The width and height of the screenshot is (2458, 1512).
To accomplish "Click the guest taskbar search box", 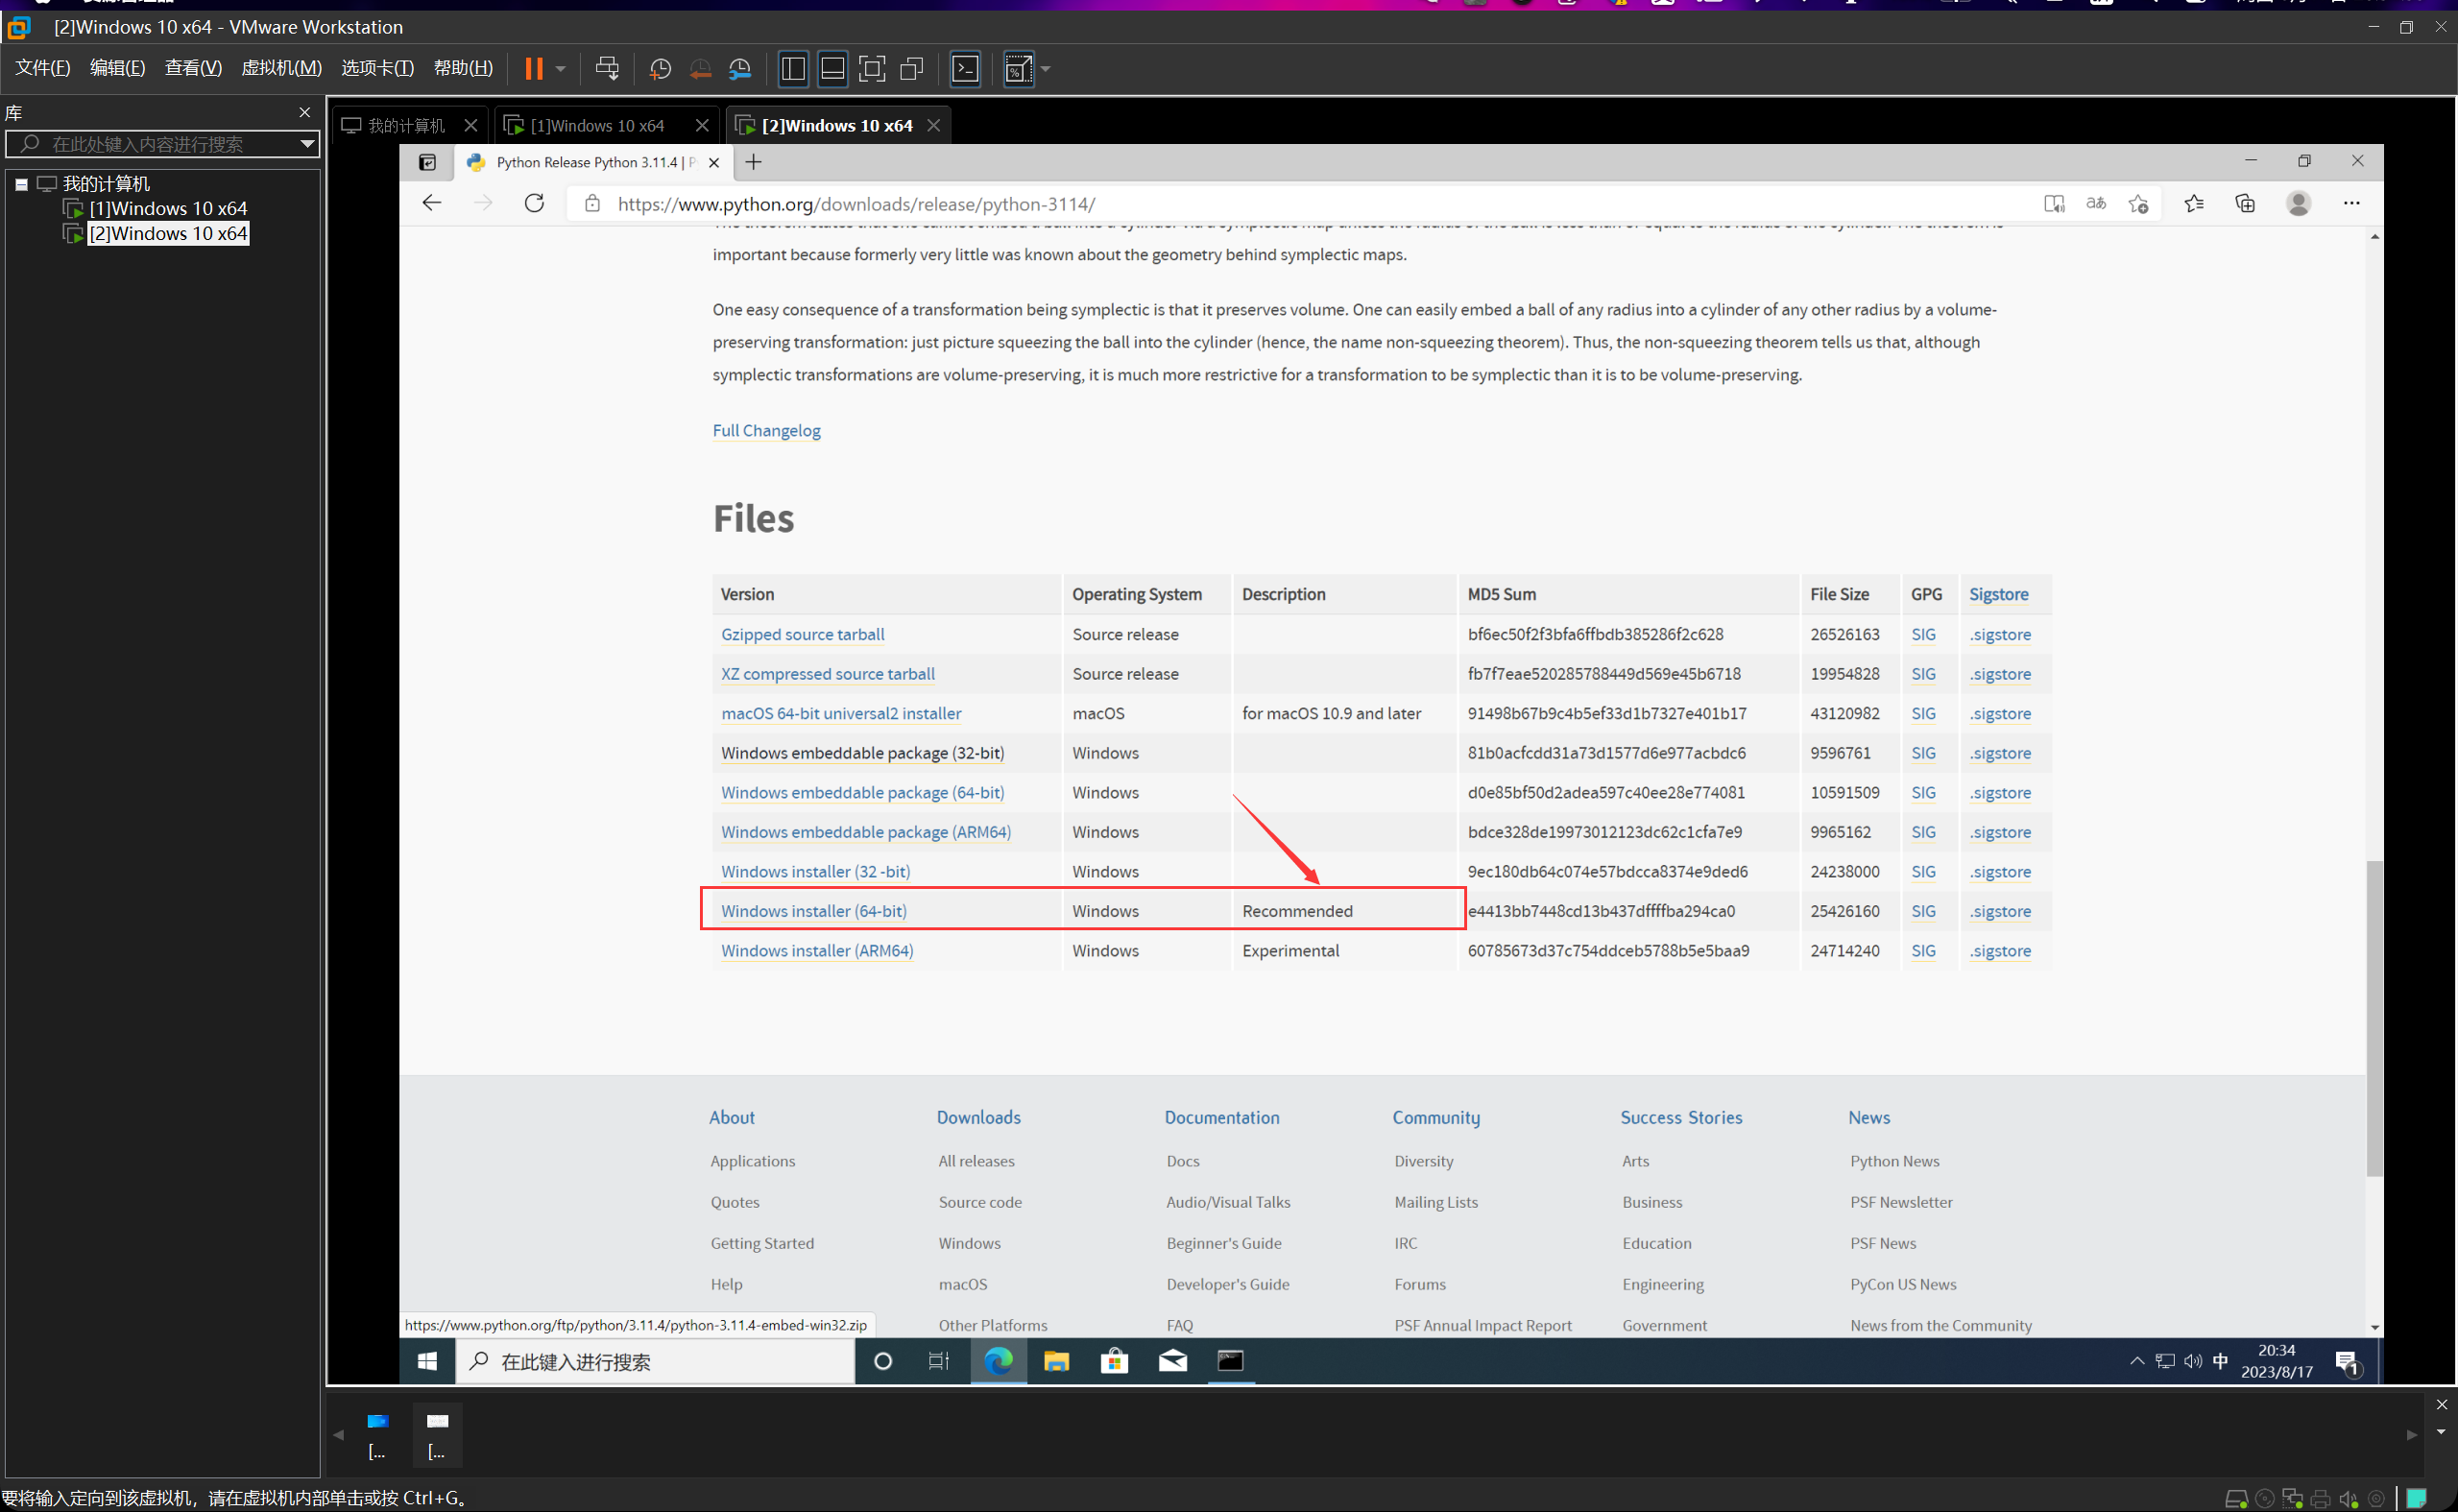I will (x=655, y=1361).
